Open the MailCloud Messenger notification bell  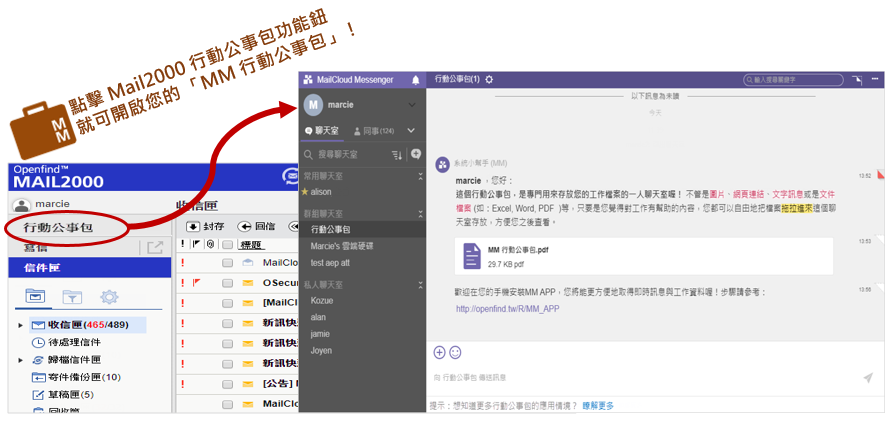tap(416, 80)
